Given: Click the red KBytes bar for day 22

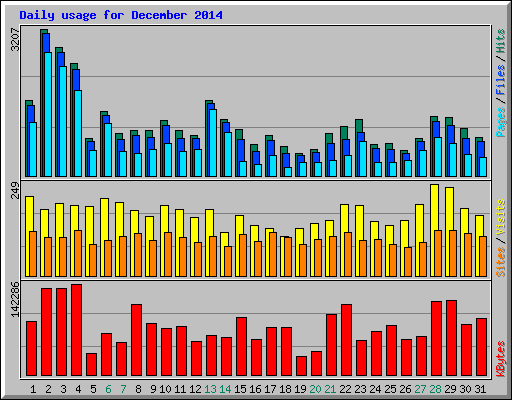Looking at the screenshot, I should (x=346, y=340).
